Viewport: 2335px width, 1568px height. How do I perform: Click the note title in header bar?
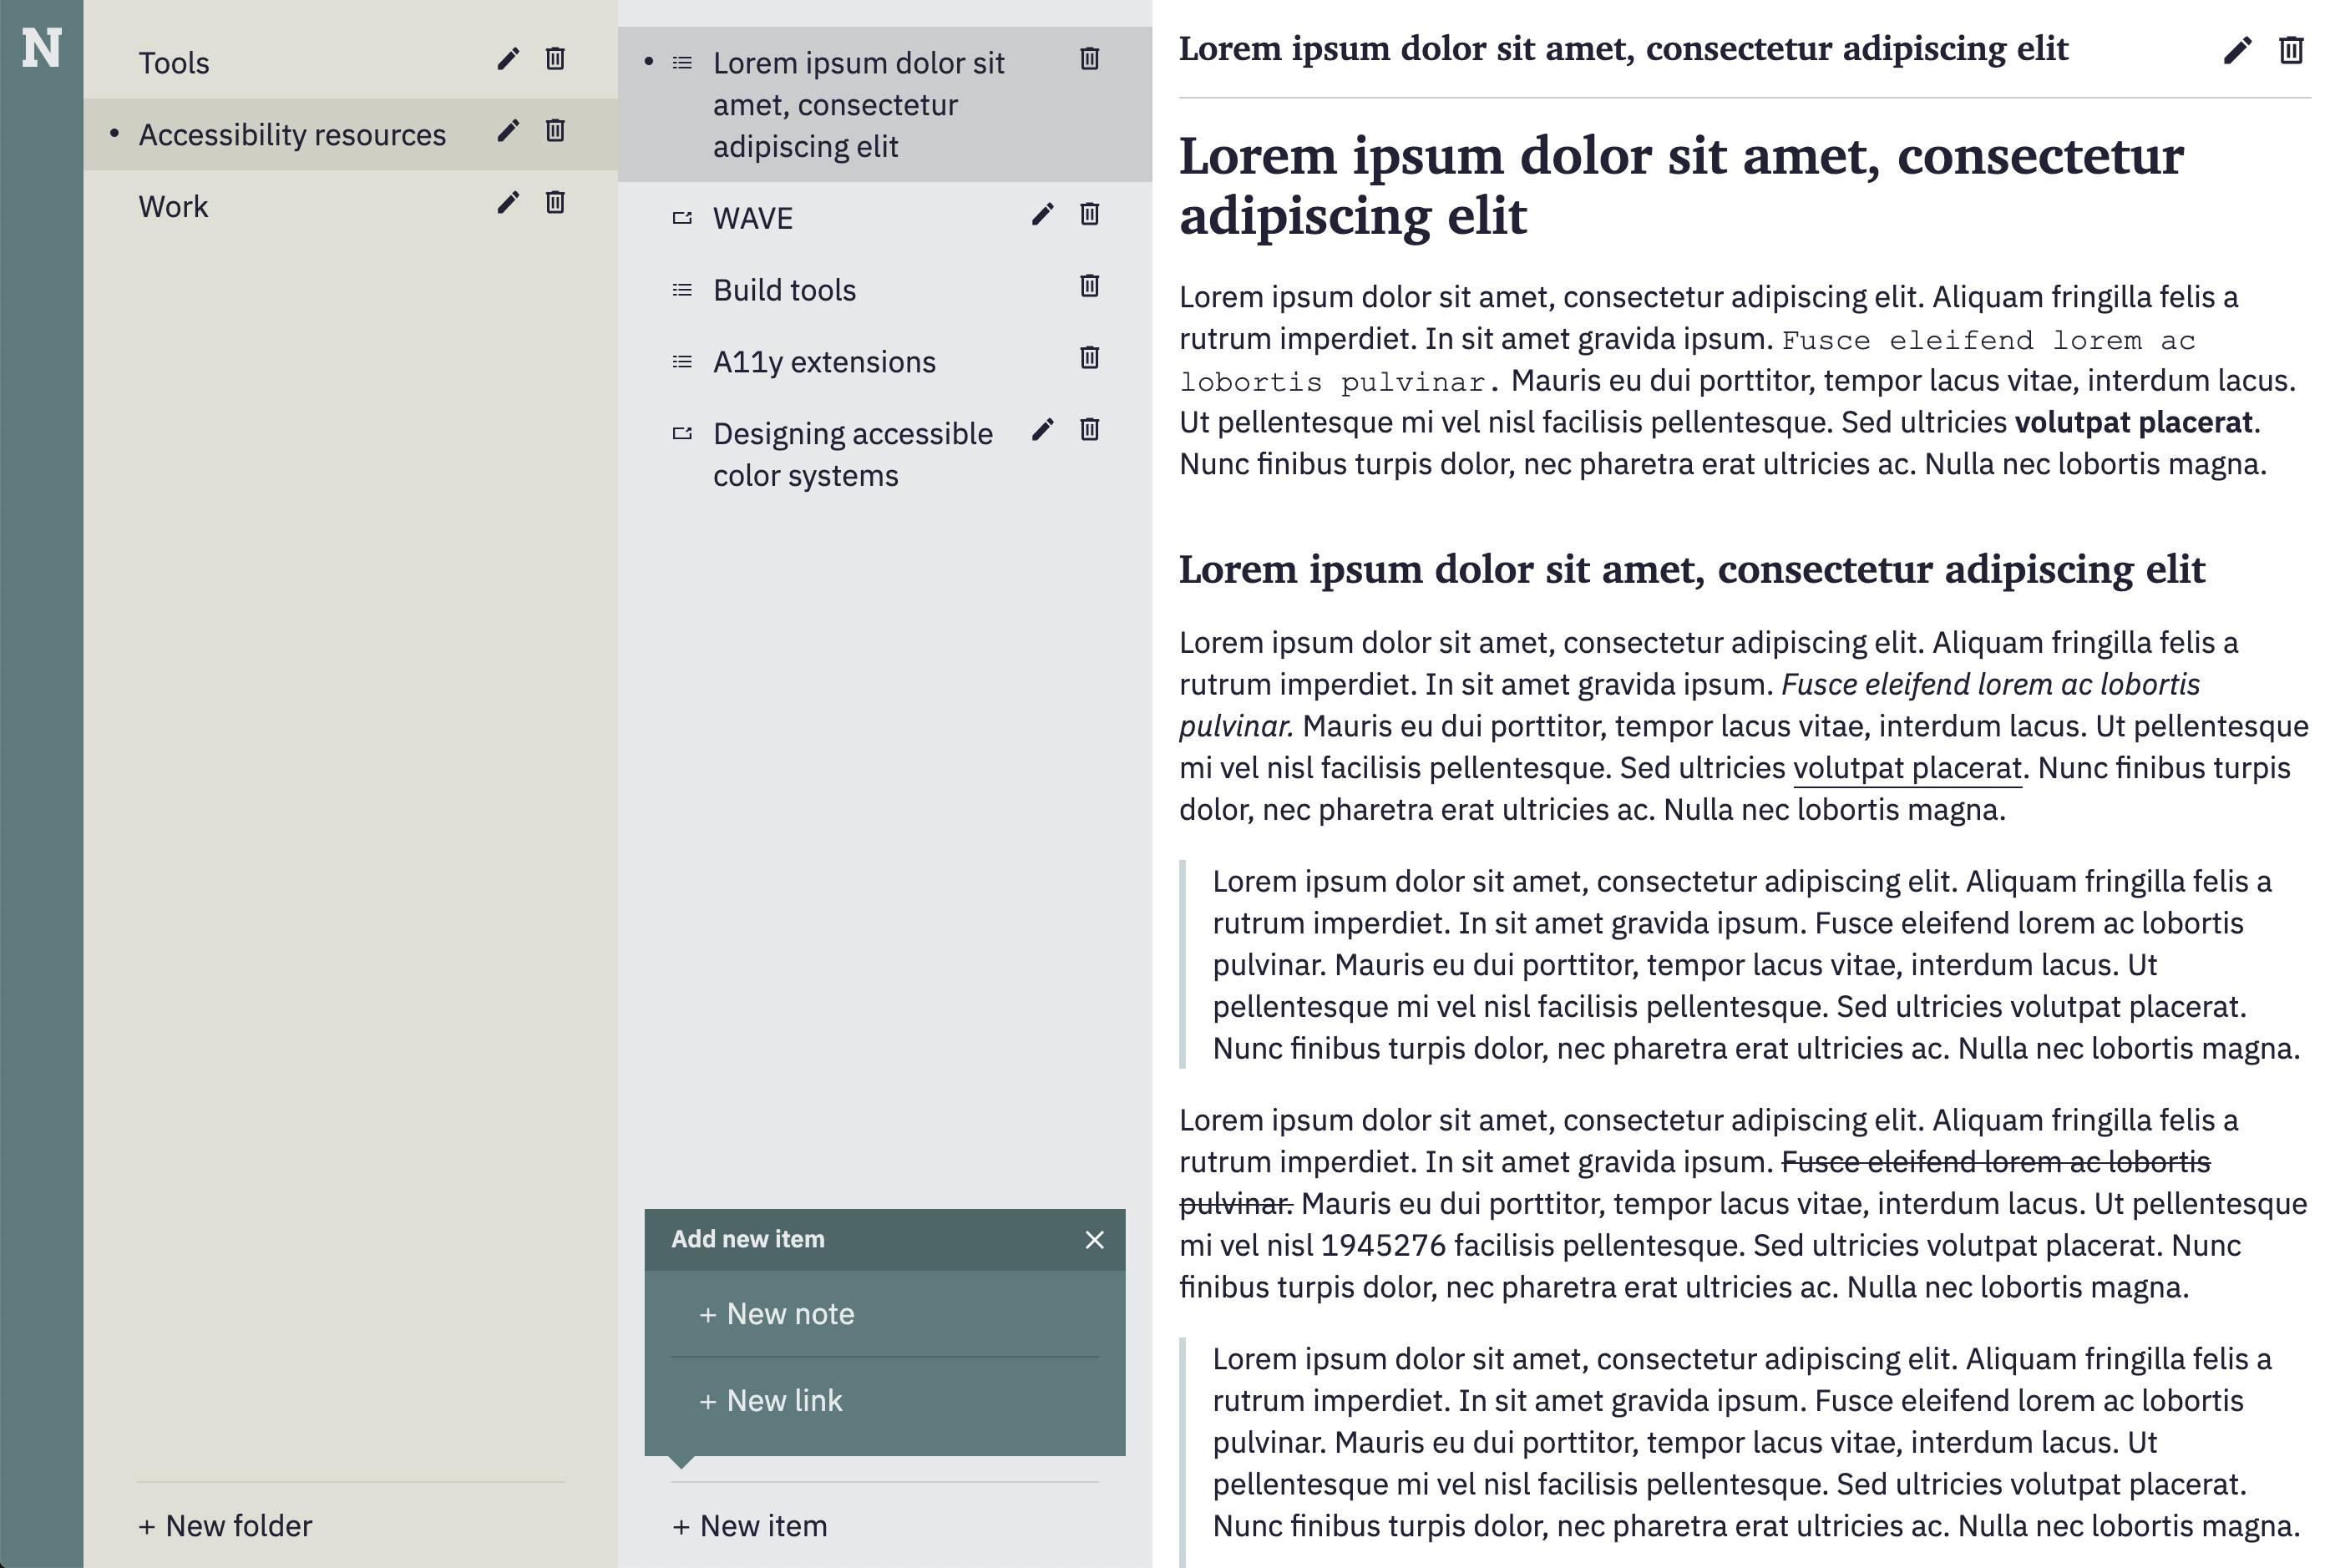pyautogui.click(x=1623, y=49)
